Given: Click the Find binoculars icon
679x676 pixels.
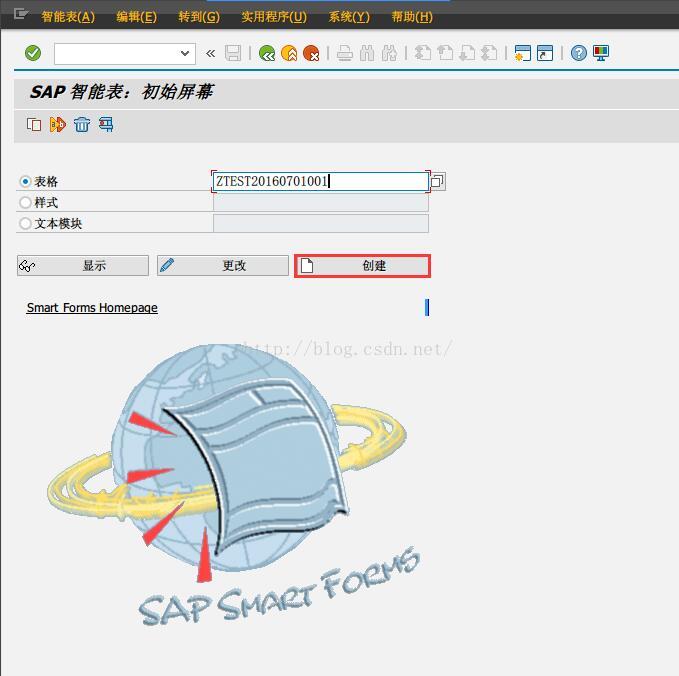Looking at the screenshot, I should pos(367,53).
